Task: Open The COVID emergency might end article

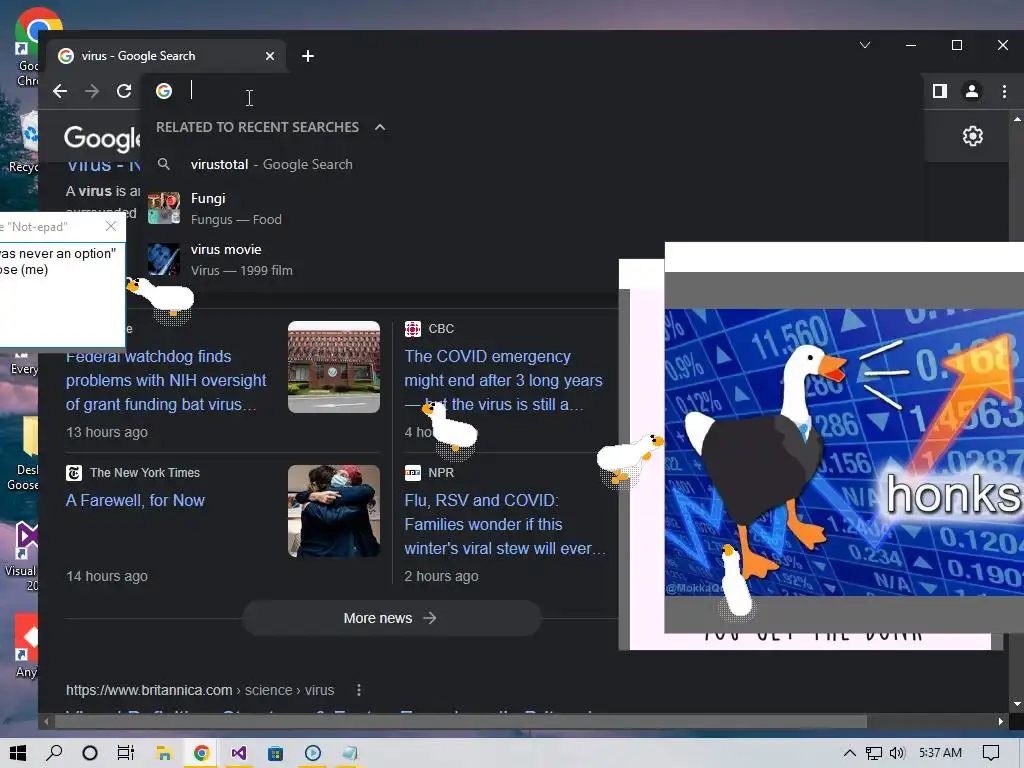Action: click(x=503, y=381)
